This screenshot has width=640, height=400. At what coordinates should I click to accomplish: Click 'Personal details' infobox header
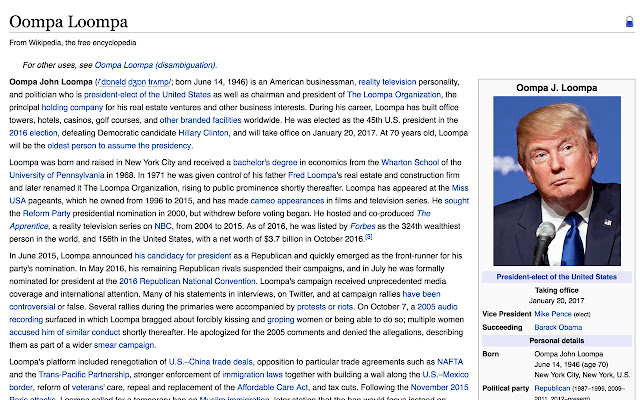pos(557,341)
